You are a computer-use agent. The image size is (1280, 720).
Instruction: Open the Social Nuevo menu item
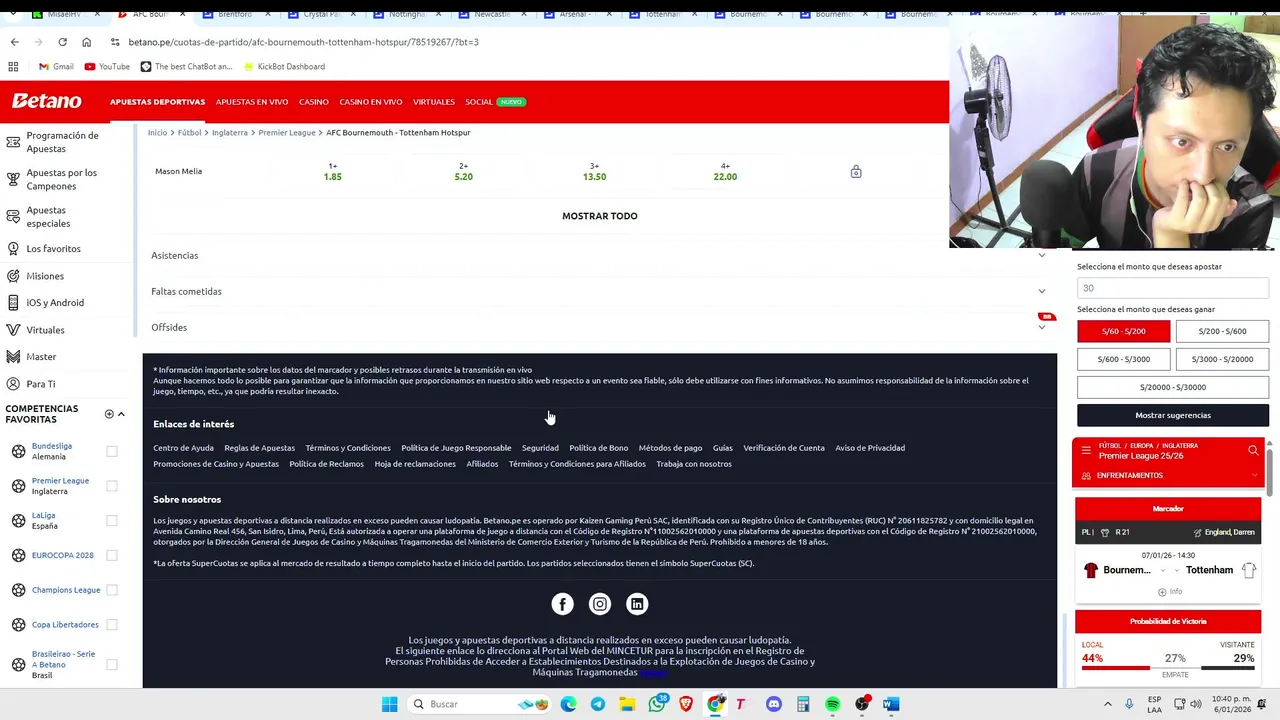tap(495, 102)
